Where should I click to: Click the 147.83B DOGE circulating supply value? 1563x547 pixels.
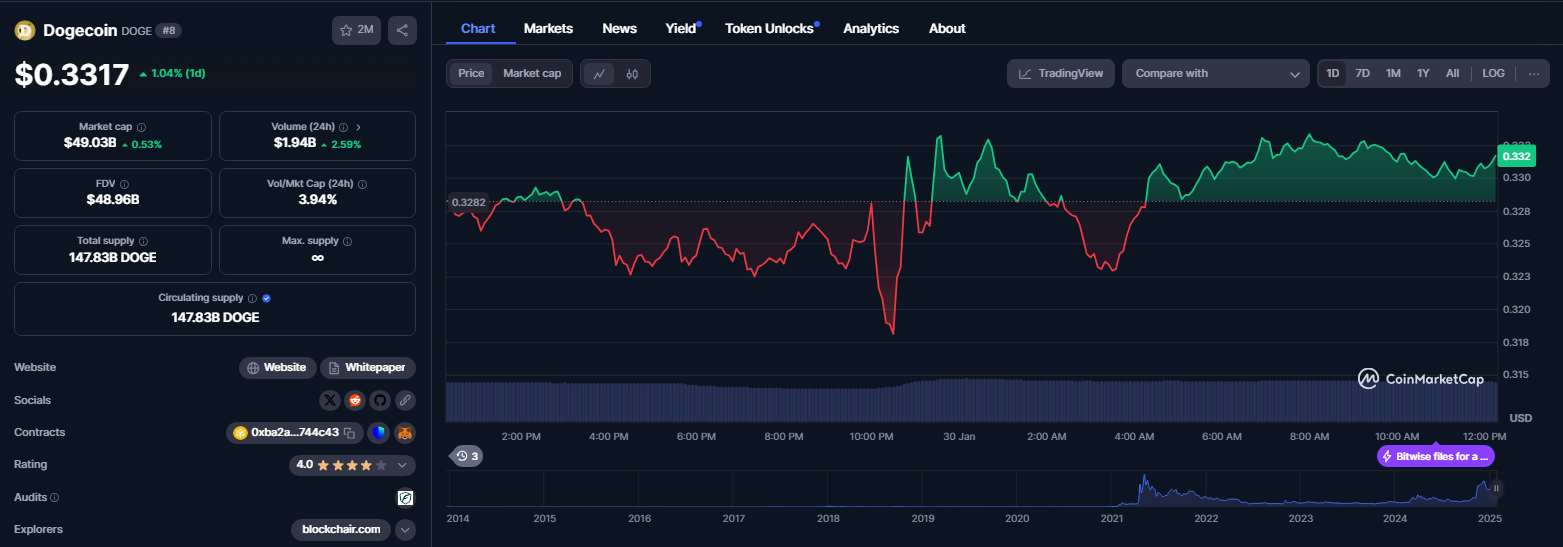click(x=215, y=317)
